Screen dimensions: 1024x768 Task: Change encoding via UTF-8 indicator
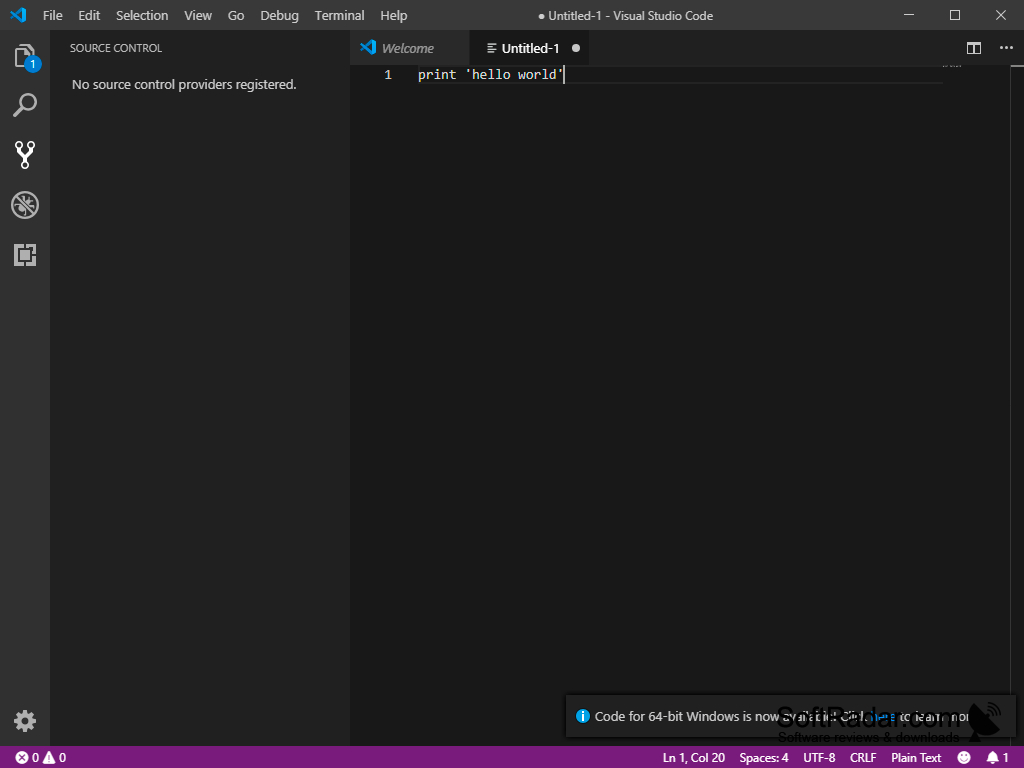point(819,758)
